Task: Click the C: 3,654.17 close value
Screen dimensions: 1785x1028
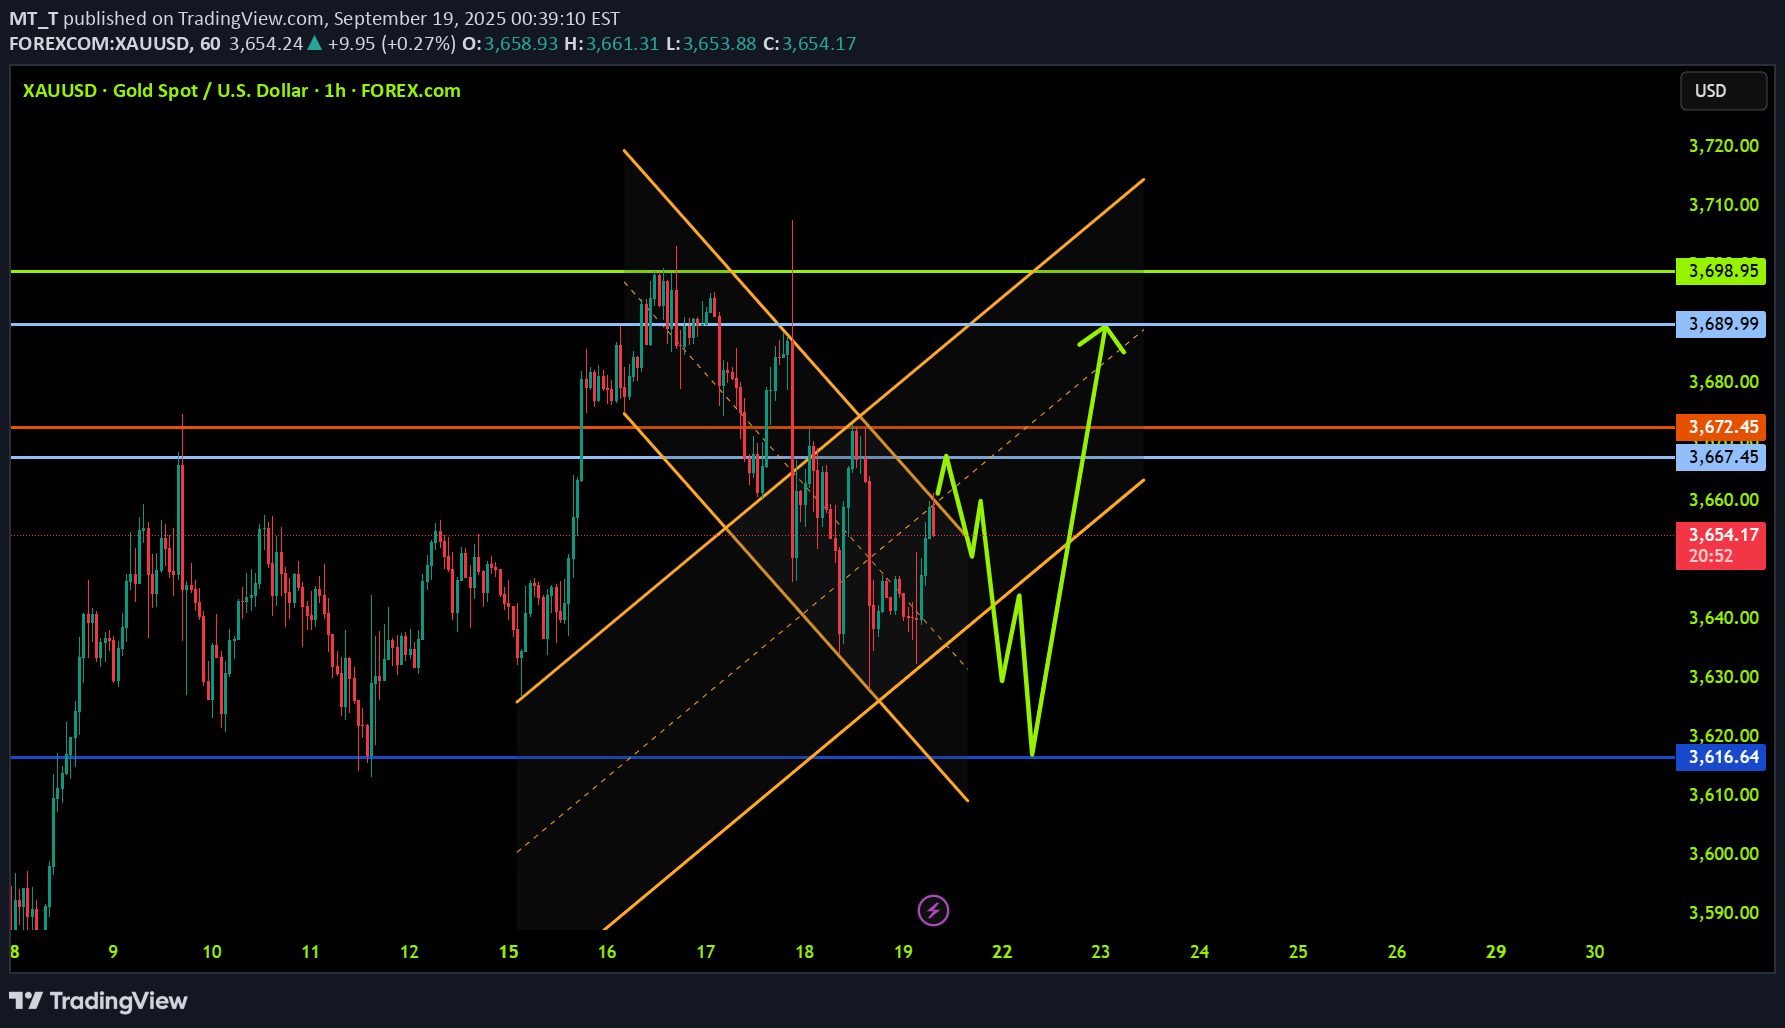Action: (x=810, y=44)
